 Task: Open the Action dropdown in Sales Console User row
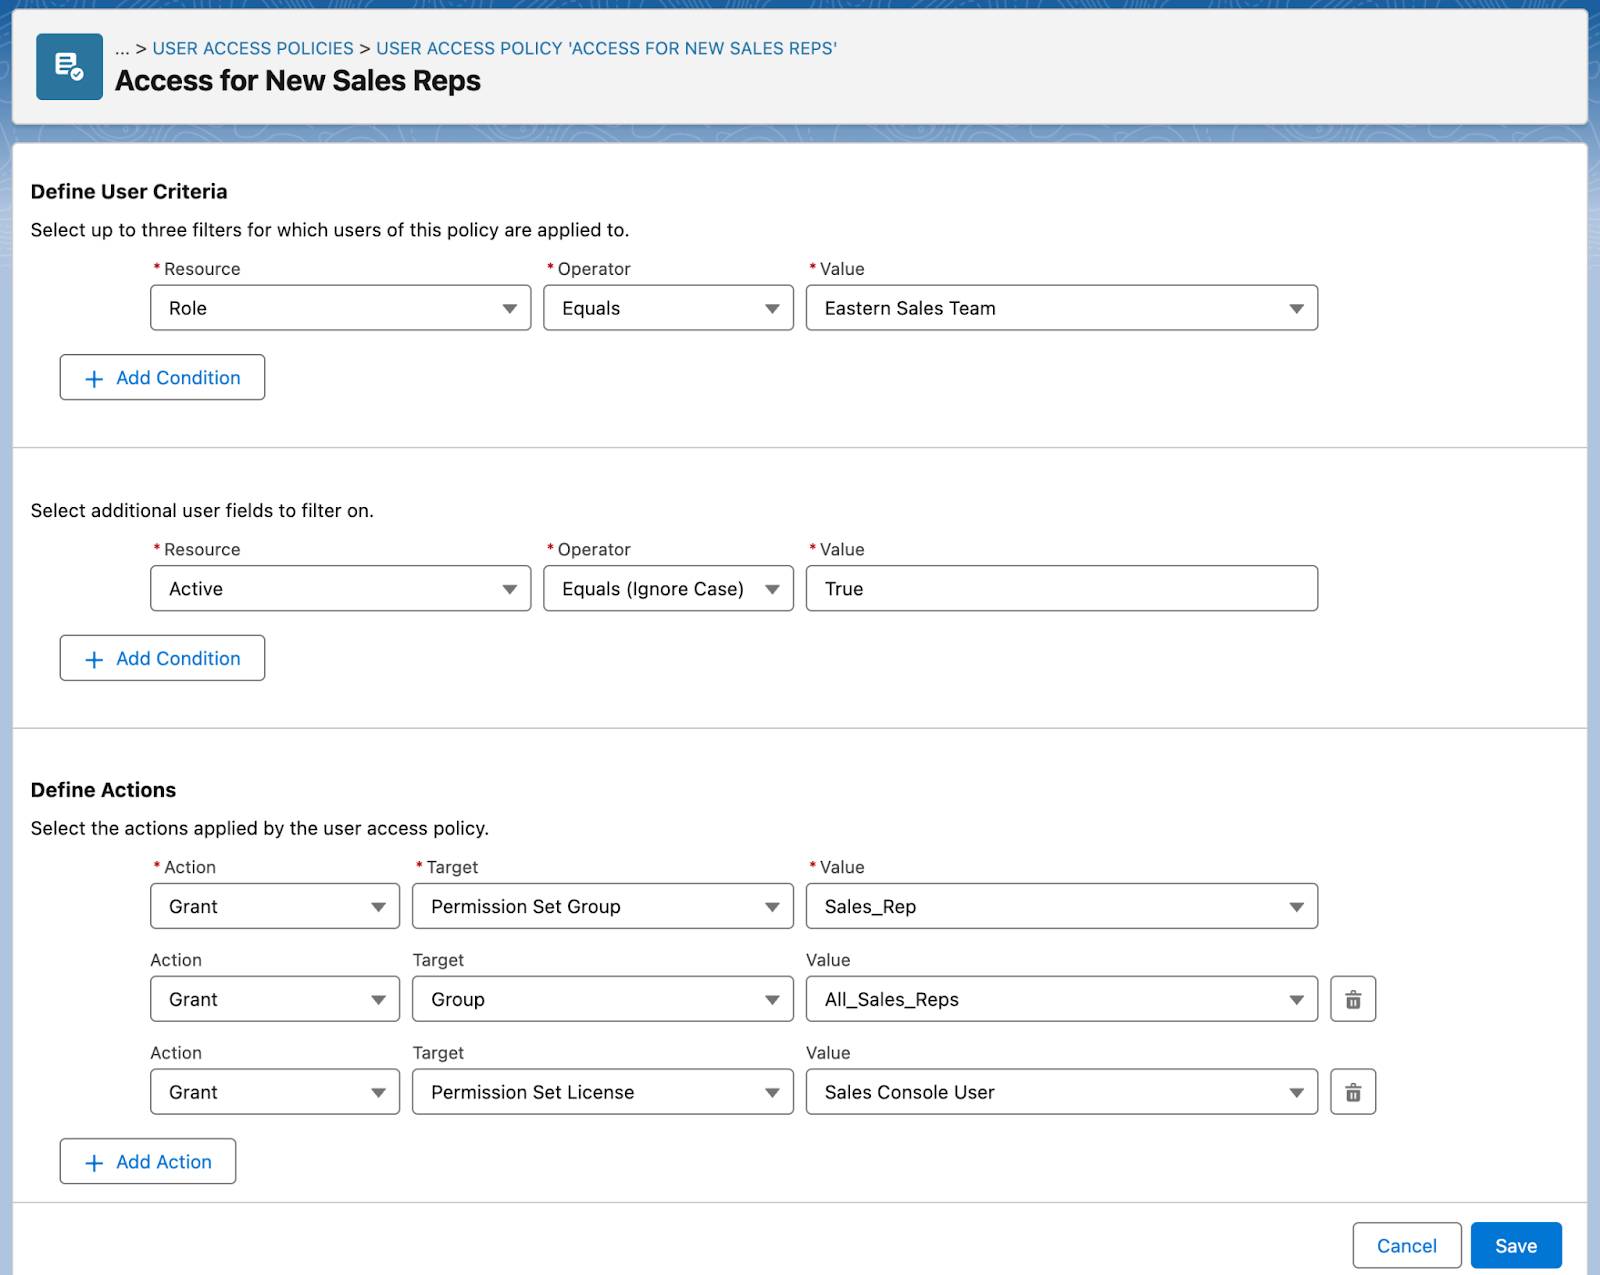coord(275,1092)
